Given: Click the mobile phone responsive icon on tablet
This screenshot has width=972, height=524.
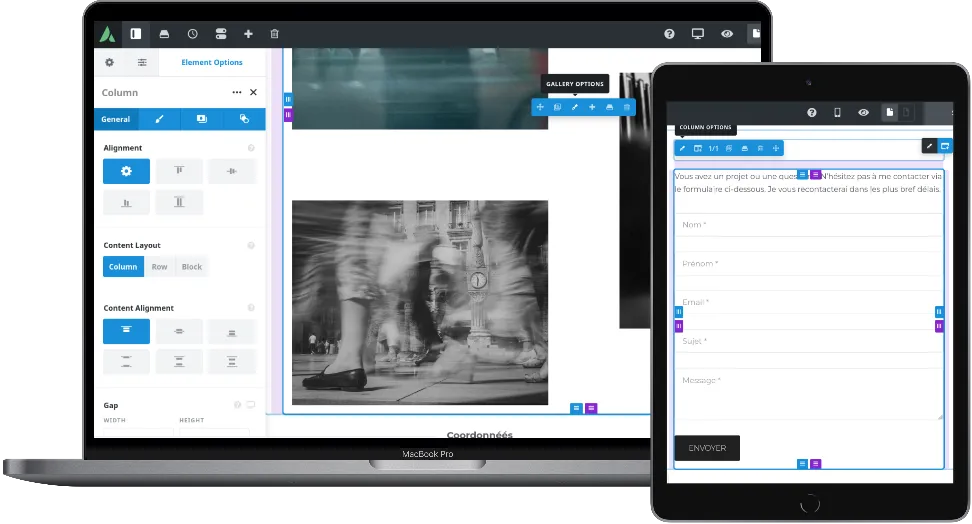Looking at the screenshot, I should click(x=837, y=113).
